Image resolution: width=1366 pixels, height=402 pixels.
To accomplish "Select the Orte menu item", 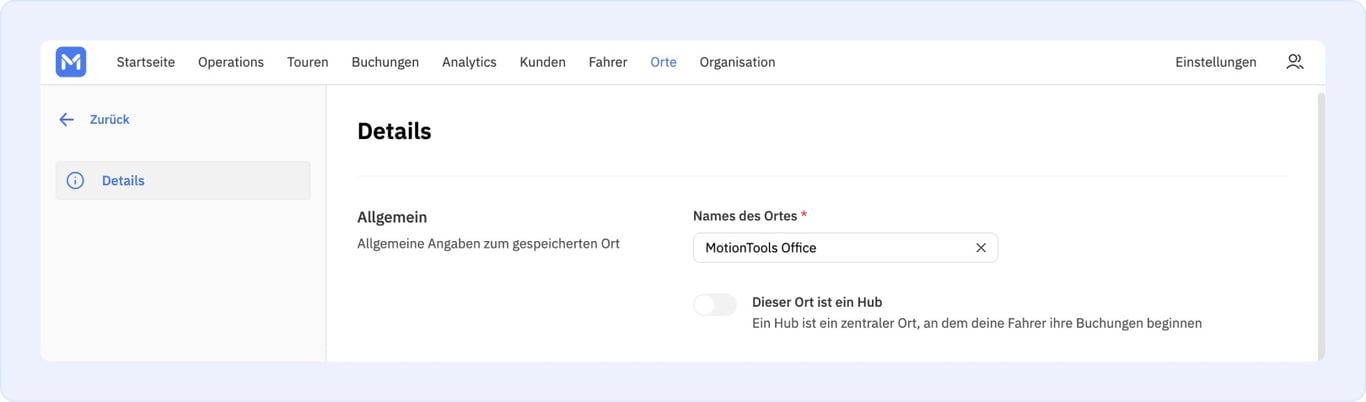I will [663, 62].
